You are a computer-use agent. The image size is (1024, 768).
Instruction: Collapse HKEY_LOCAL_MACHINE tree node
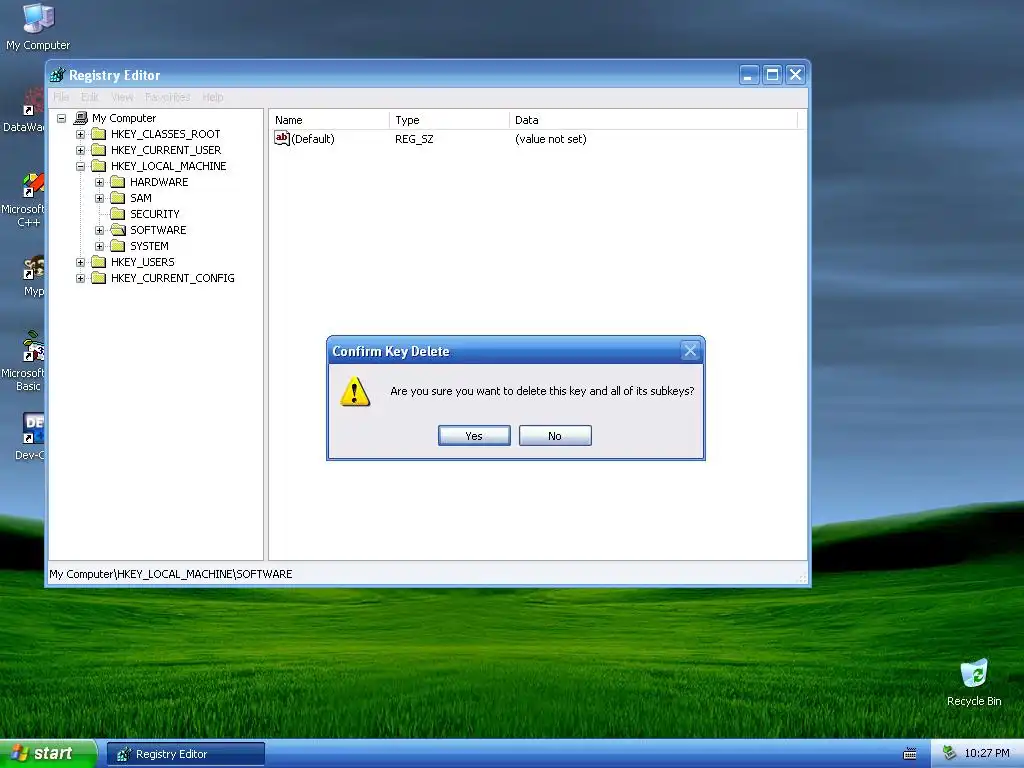[x=80, y=167]
